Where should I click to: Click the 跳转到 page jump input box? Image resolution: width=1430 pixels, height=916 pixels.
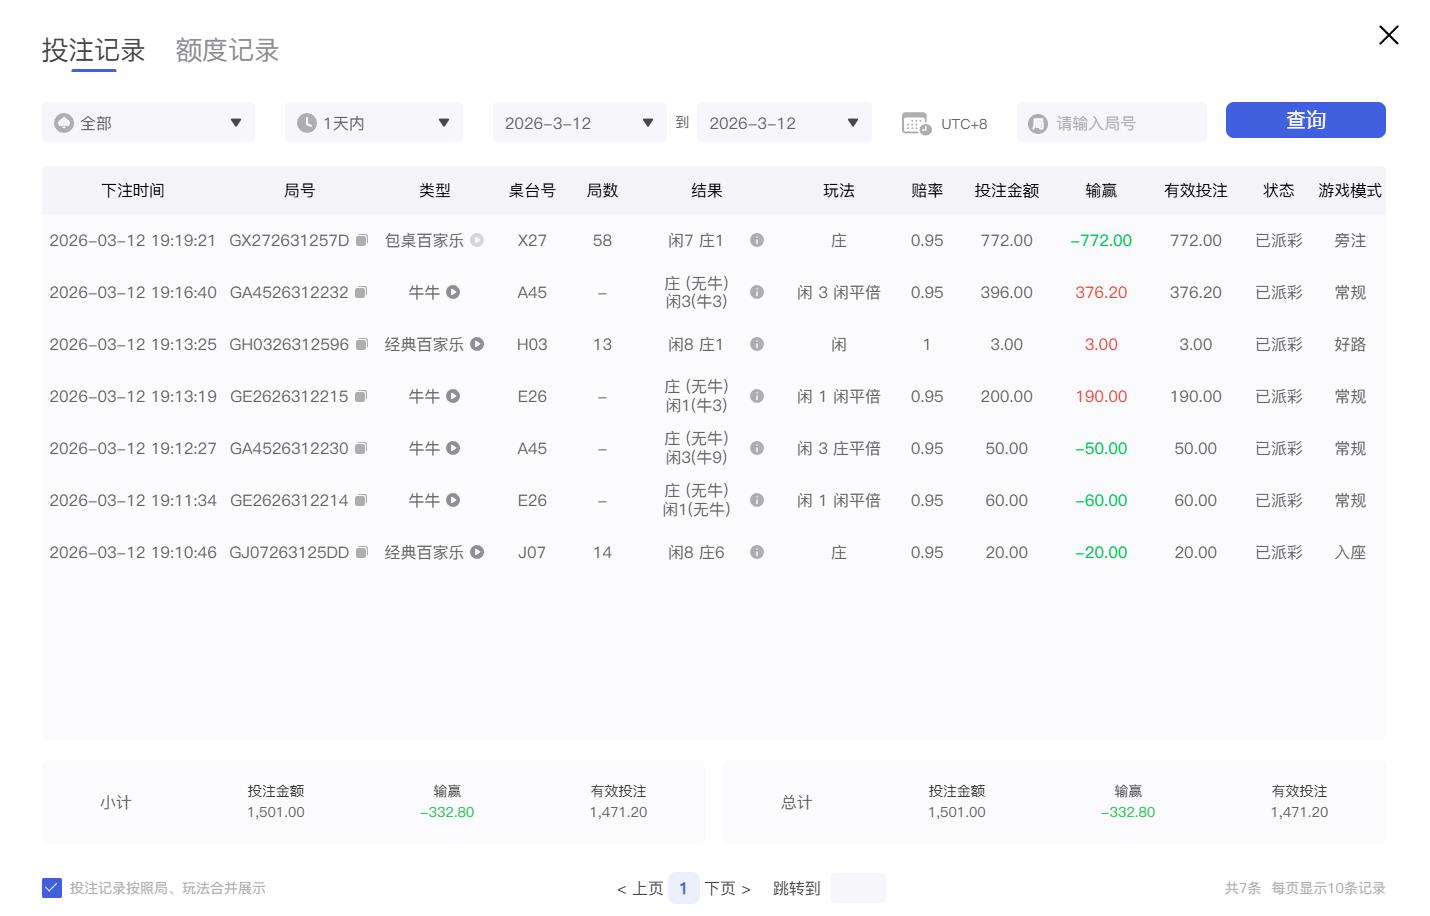tap(857, 888)
